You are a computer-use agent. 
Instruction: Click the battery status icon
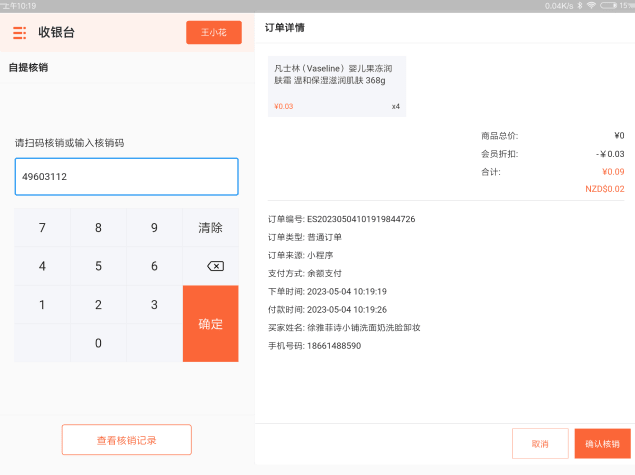pos(608,6)
